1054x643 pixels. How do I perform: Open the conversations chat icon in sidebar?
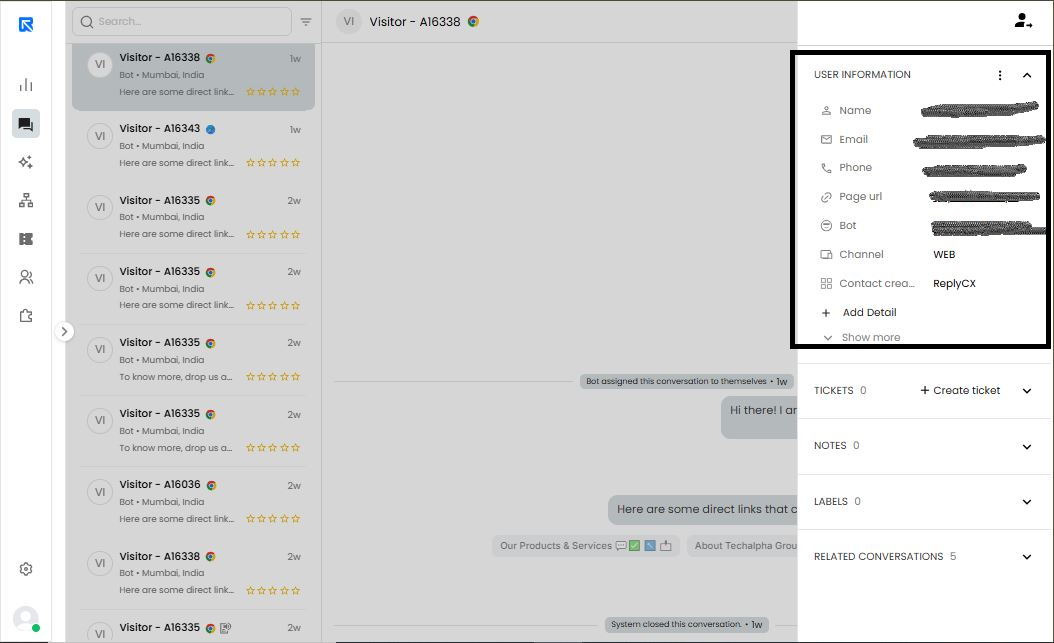(26, 124)
